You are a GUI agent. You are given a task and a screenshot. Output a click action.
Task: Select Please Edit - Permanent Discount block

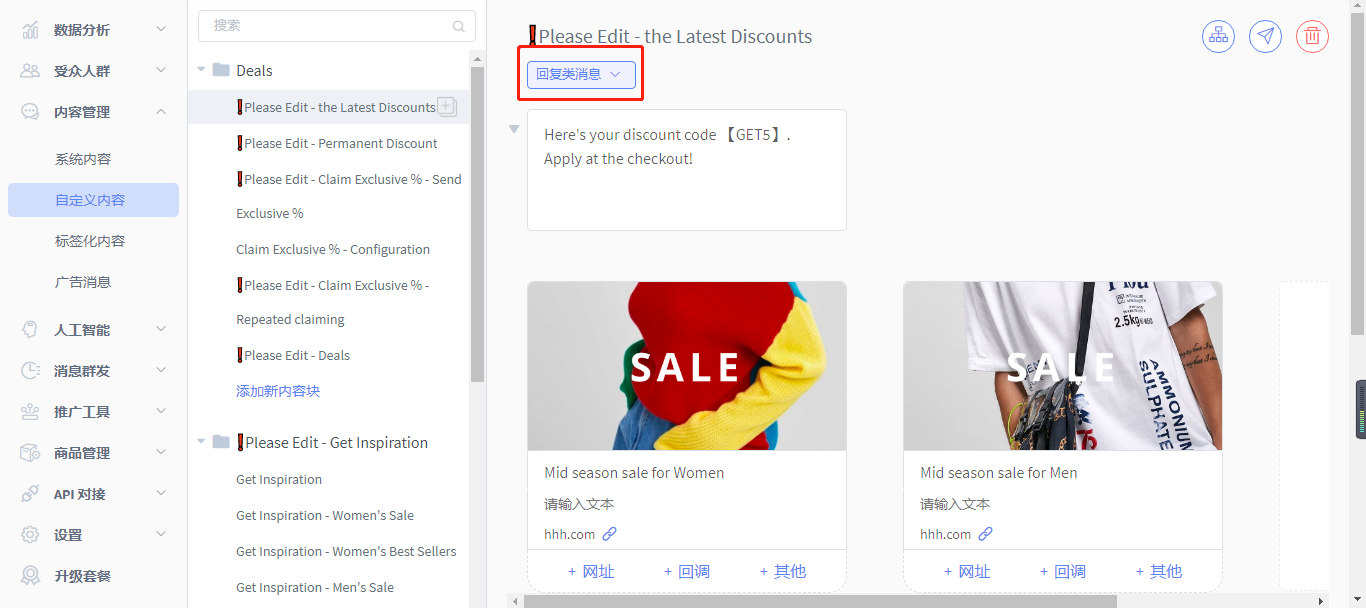pos(337,143)
